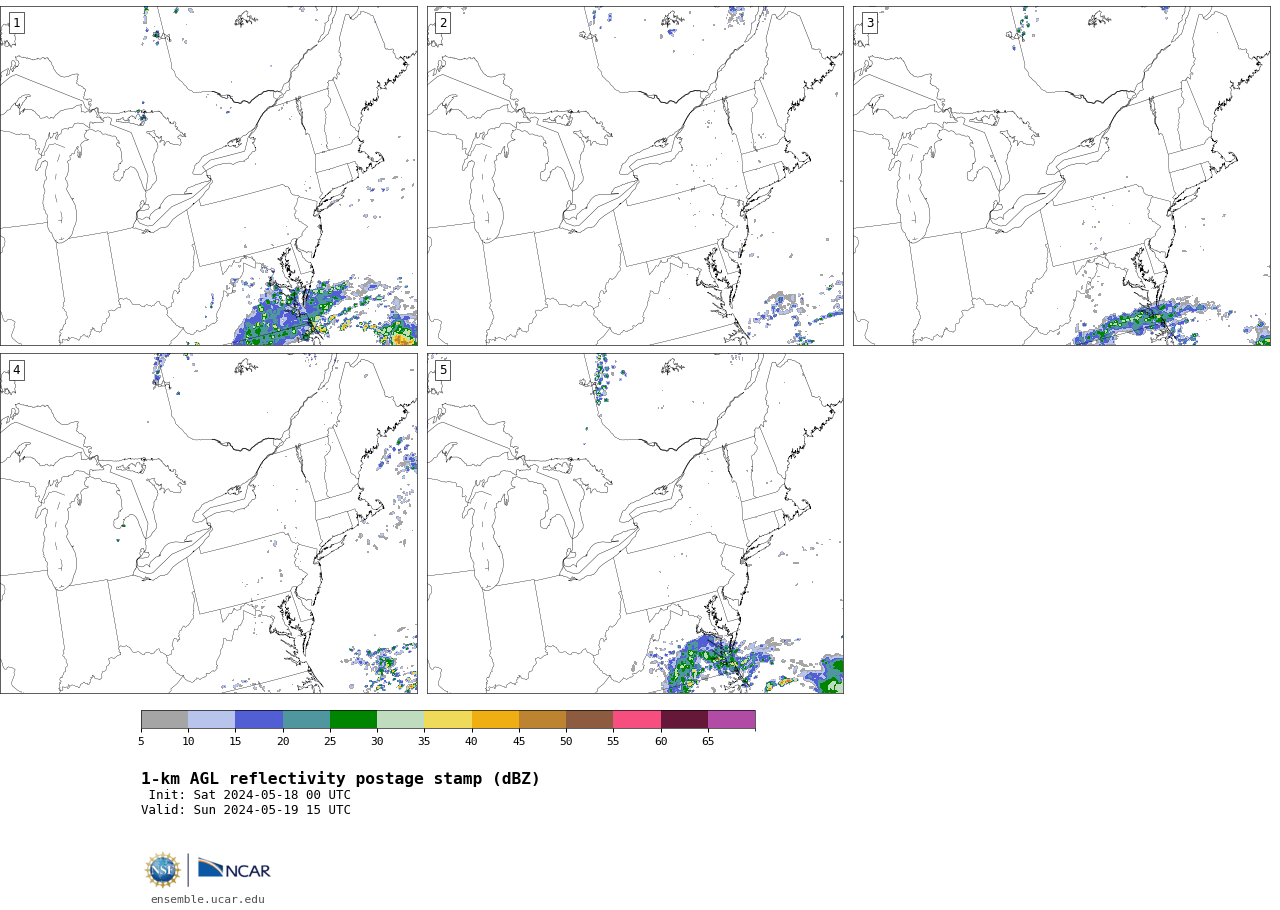This screenshot has width=1280, height=910.
Task: Click the colorbar tick label 65
Action: click(x=708, y=741)
